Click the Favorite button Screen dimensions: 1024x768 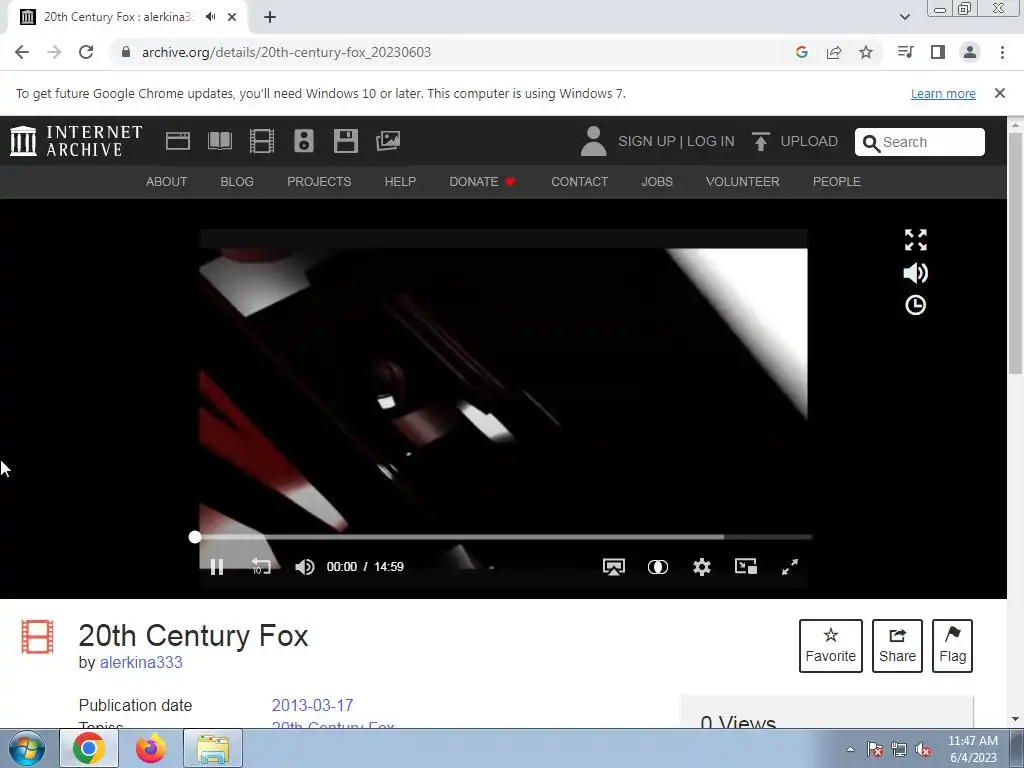click(831, 646)
